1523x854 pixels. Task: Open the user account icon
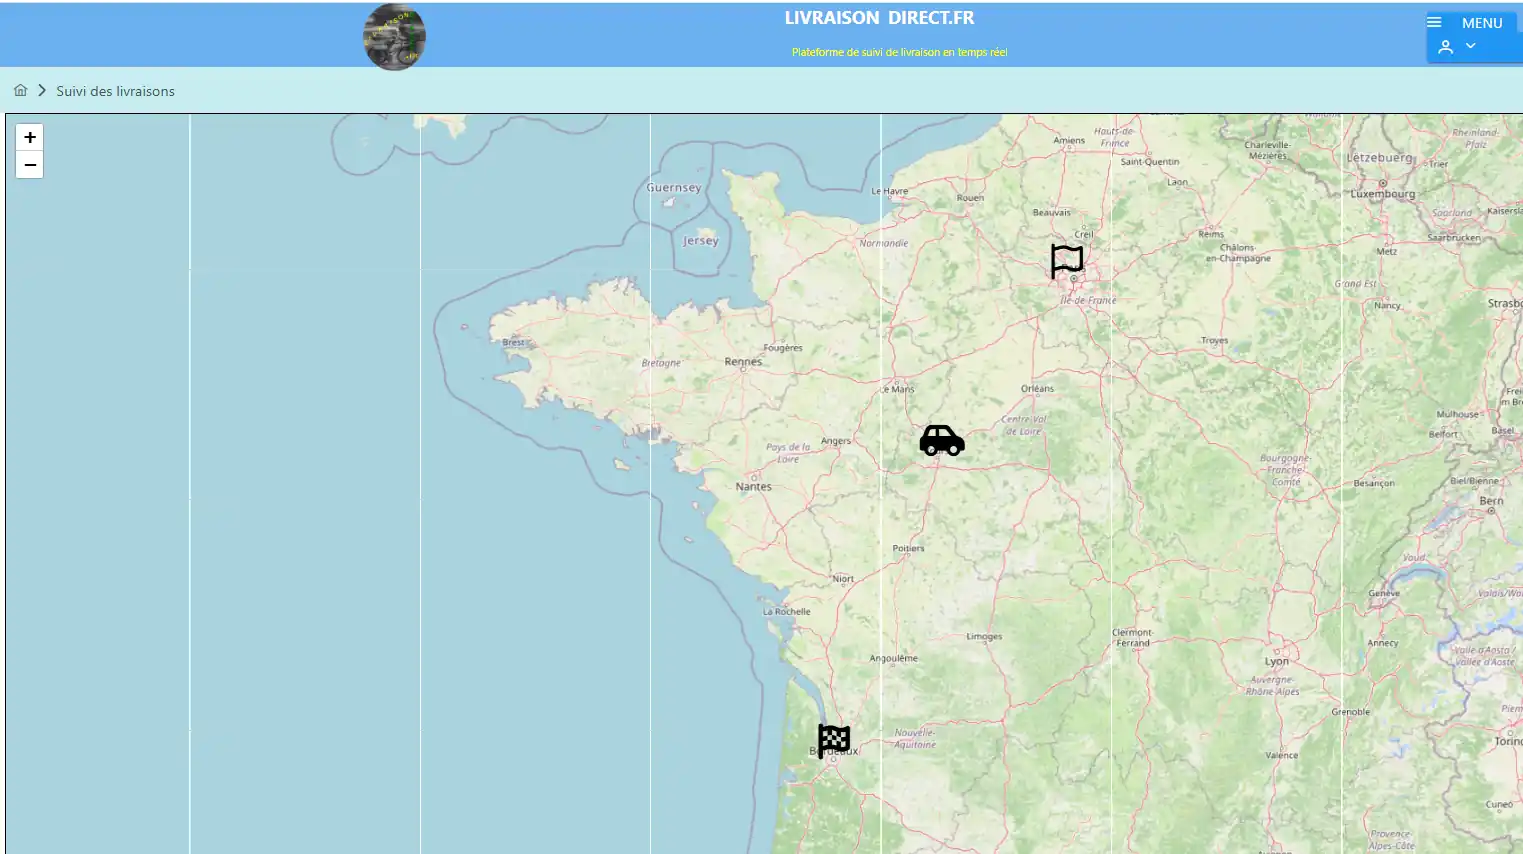[1446, 47]
